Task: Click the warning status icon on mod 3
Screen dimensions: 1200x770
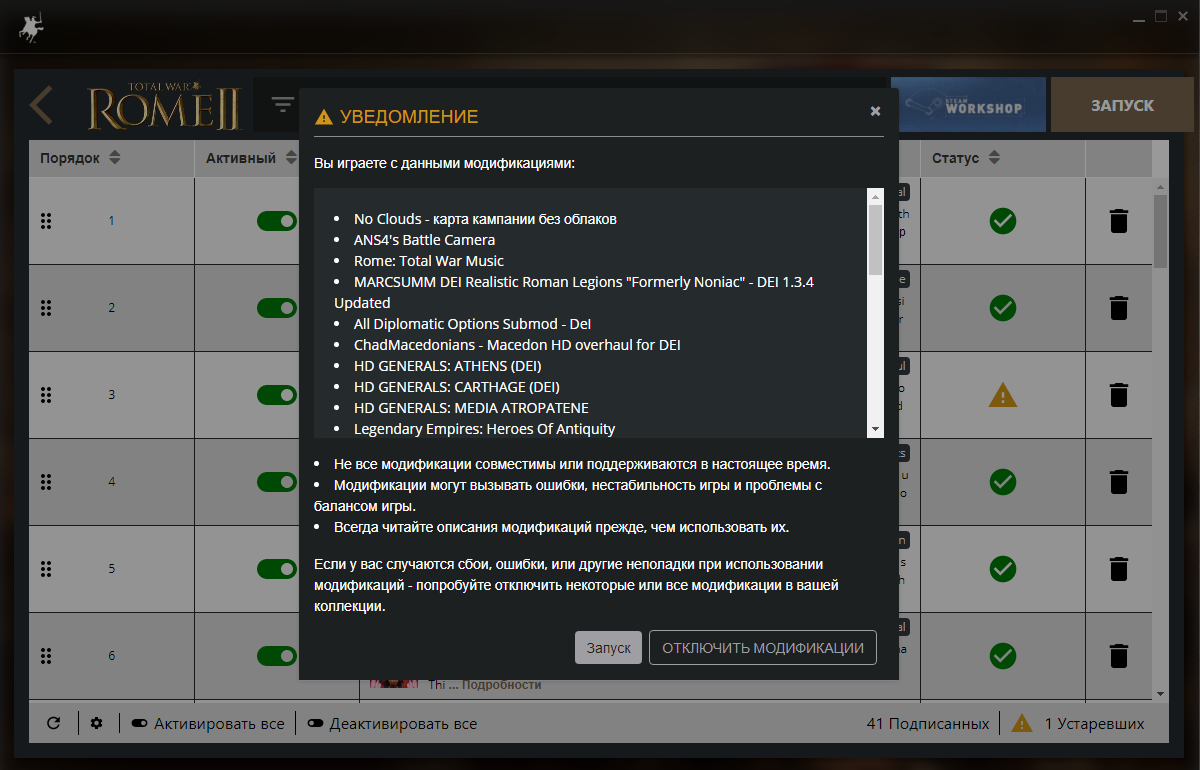Action: [x=1003, y=396]
